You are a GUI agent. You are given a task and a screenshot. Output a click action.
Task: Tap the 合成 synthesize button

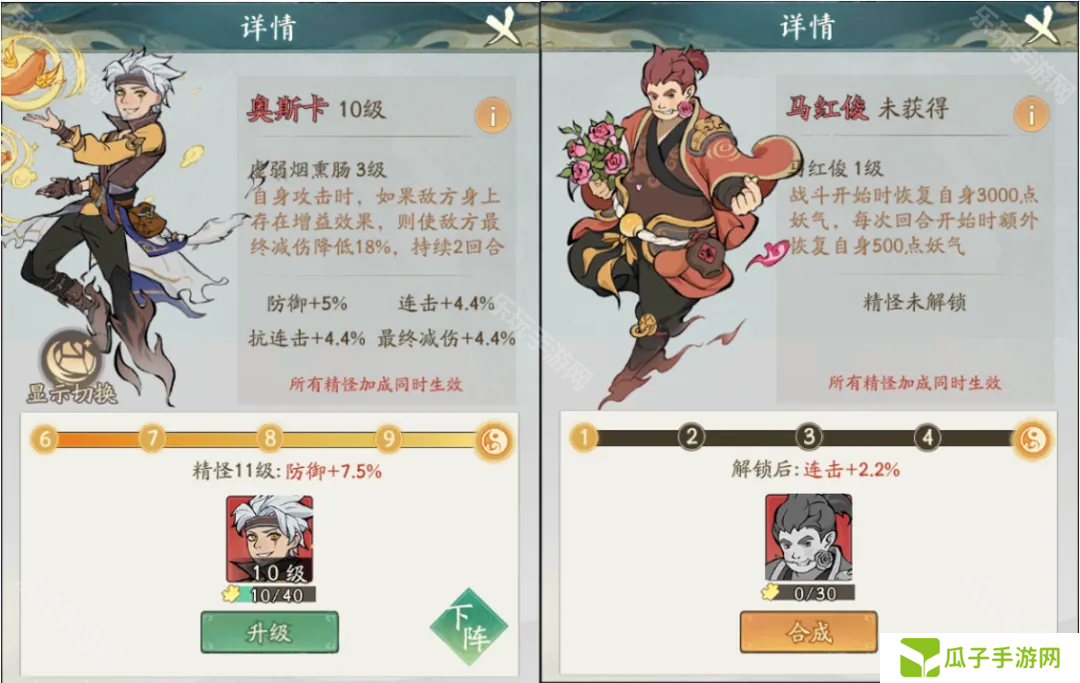tap(809, 631)
